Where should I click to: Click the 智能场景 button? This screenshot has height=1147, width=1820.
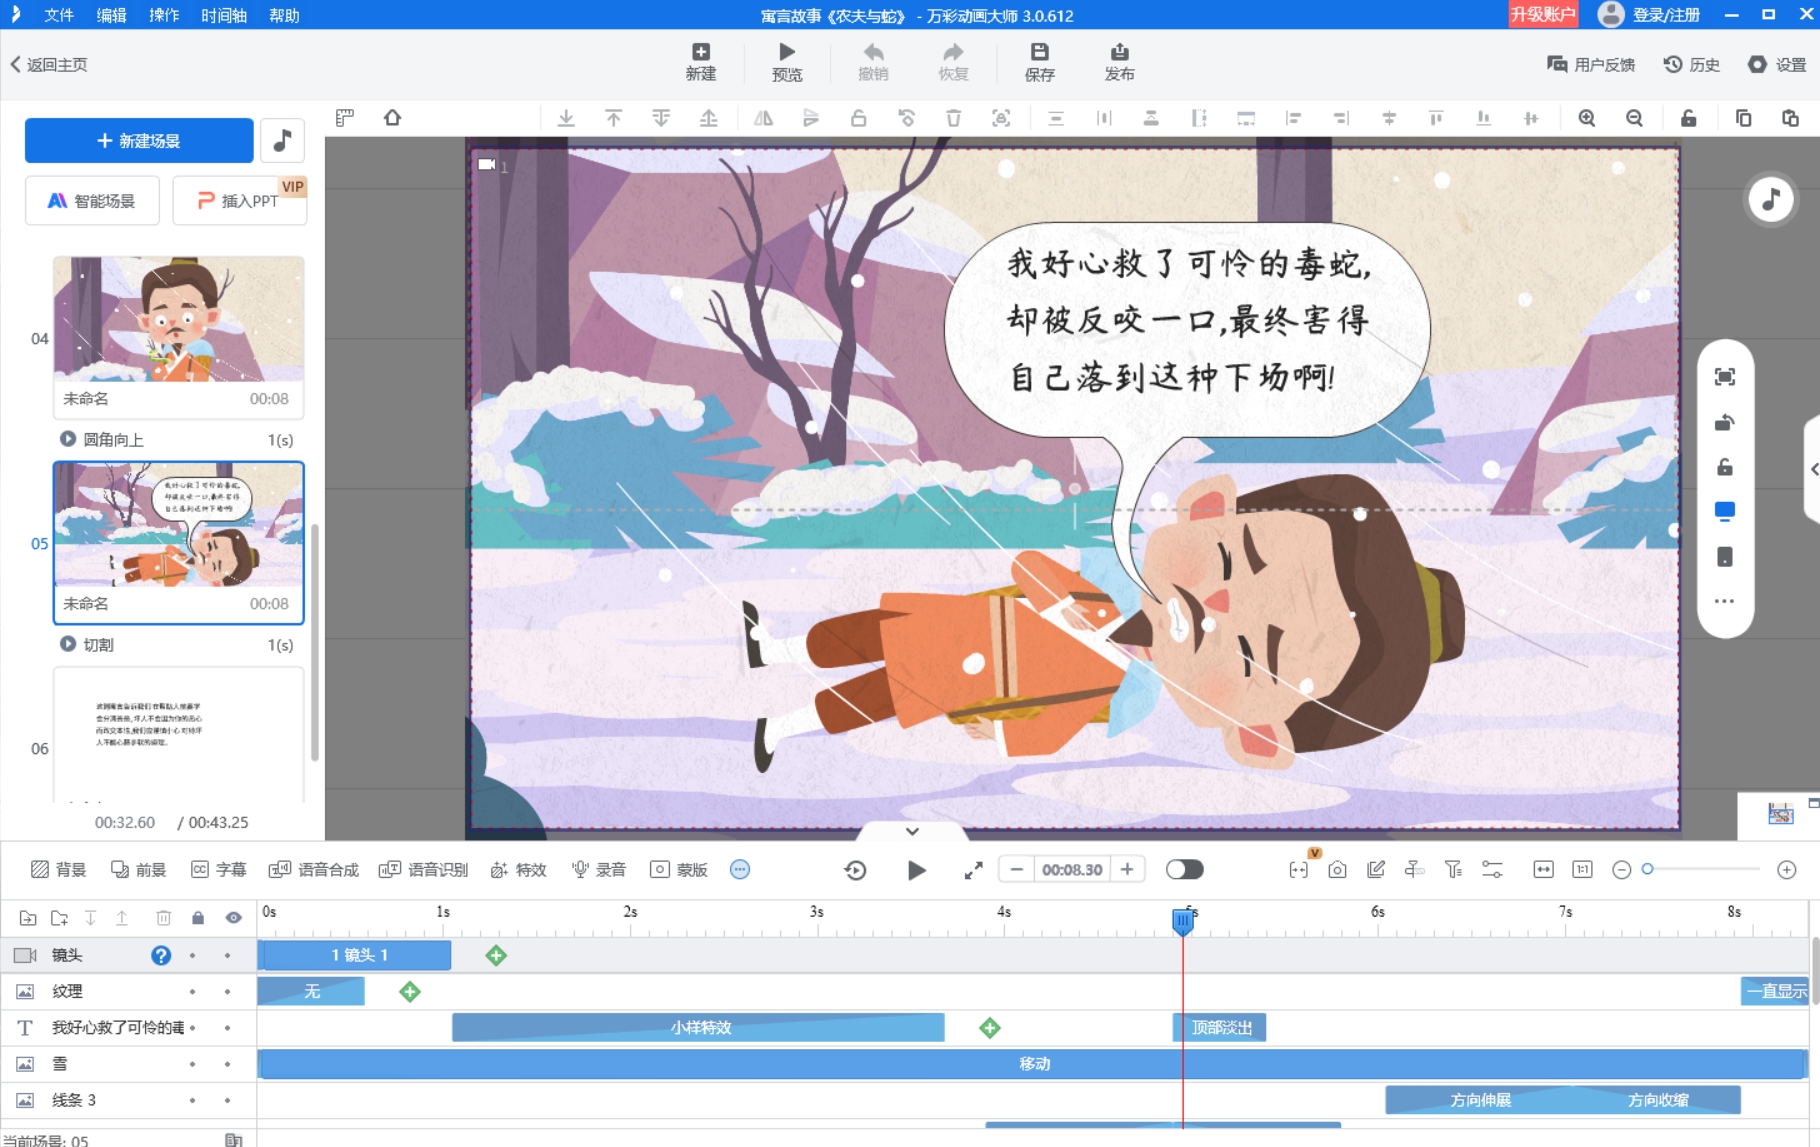92,201
